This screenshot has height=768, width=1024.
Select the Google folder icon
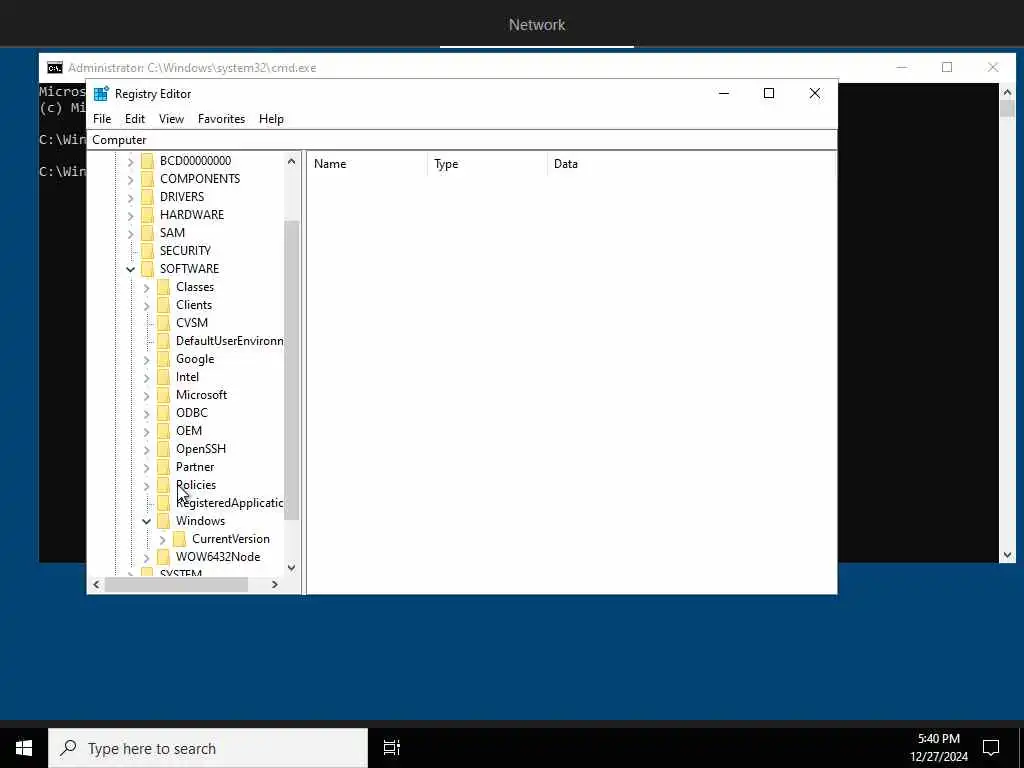[164, 359]
